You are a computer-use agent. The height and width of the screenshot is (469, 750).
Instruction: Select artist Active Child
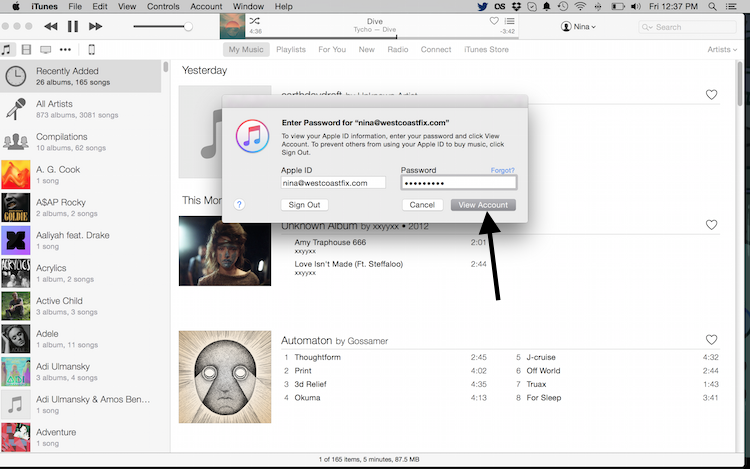81,306
